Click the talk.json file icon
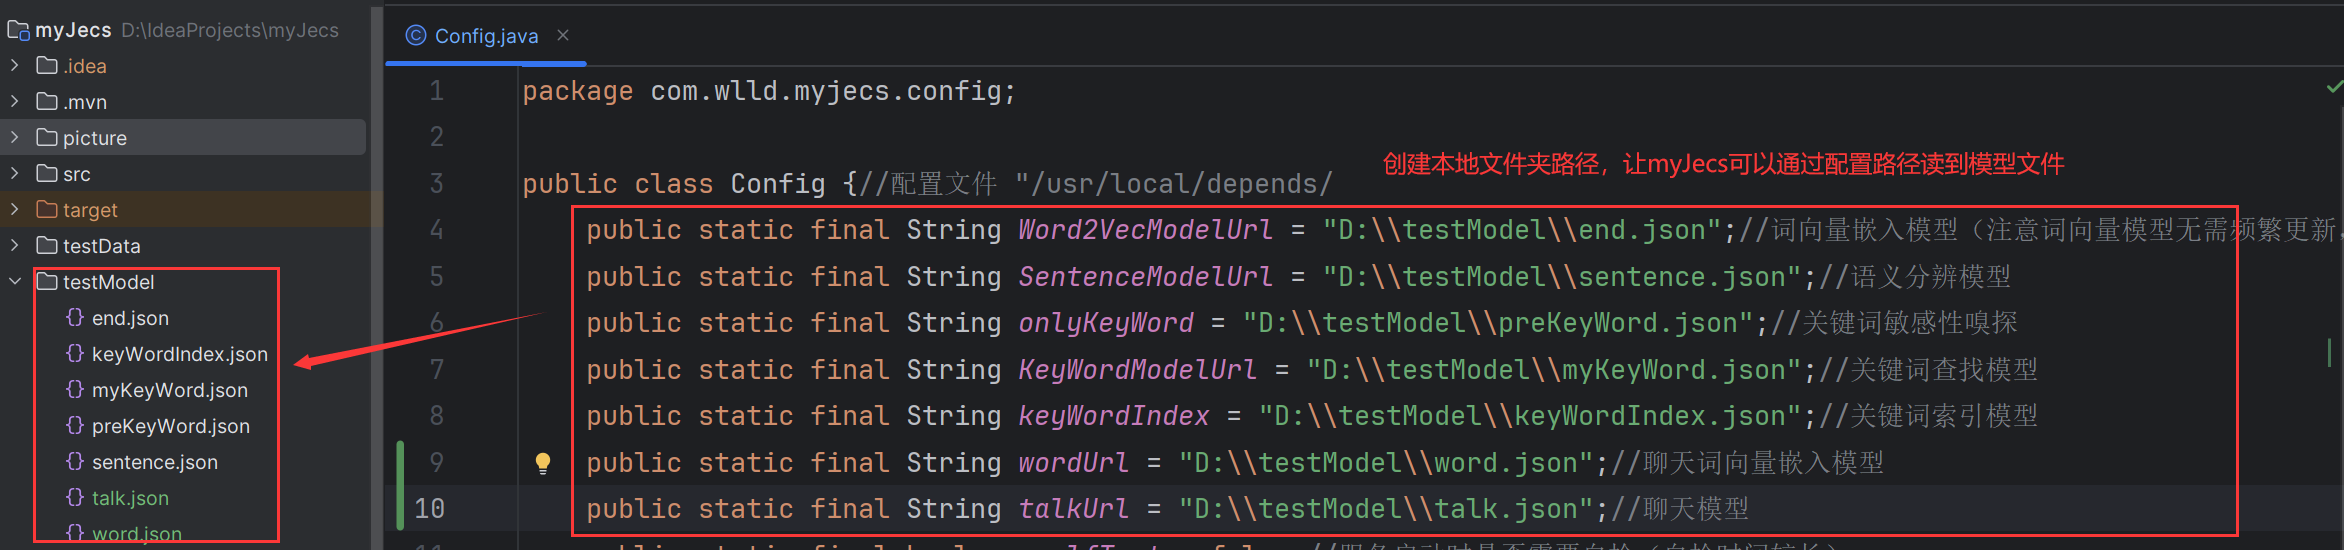 click(x=75, y=498)
